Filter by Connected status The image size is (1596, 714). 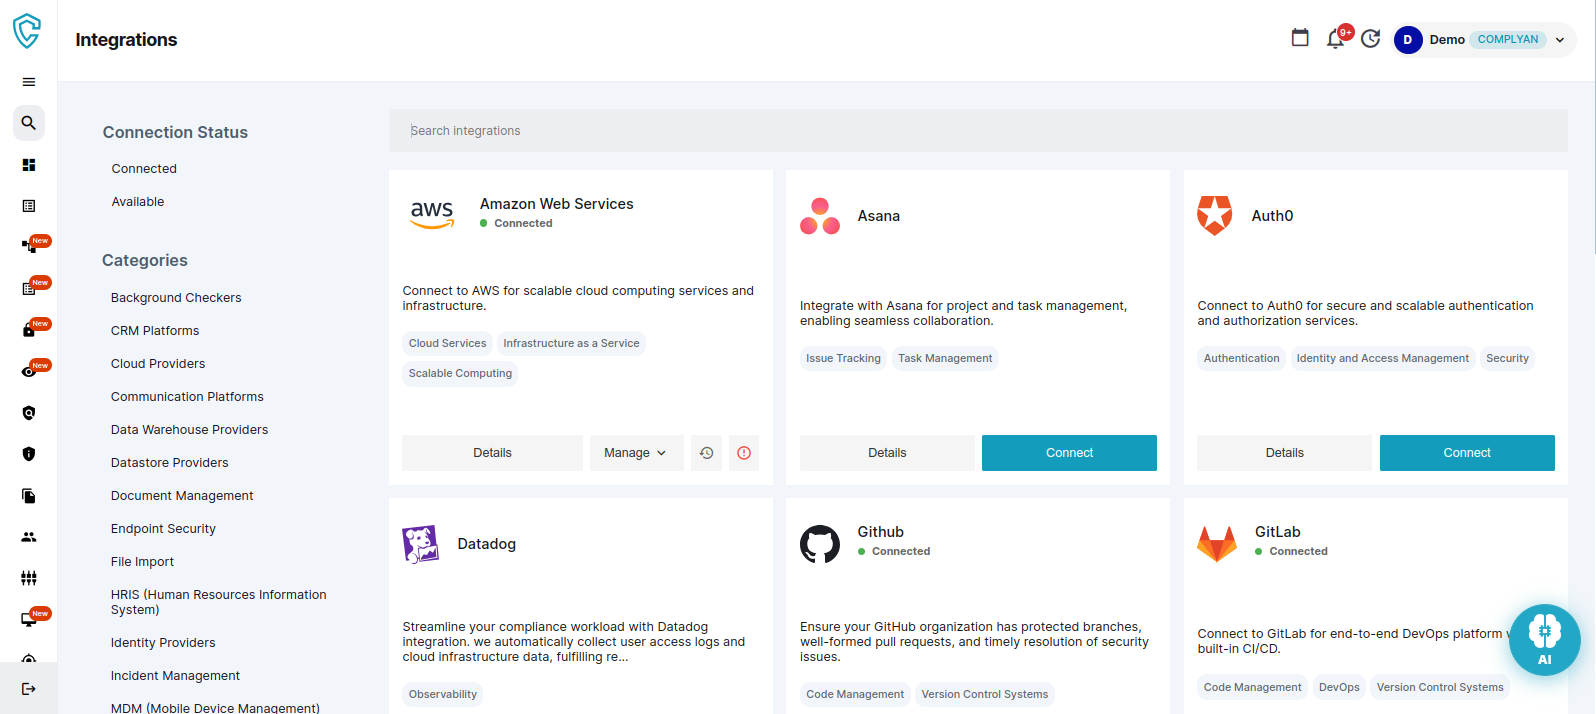click(144, 169)
